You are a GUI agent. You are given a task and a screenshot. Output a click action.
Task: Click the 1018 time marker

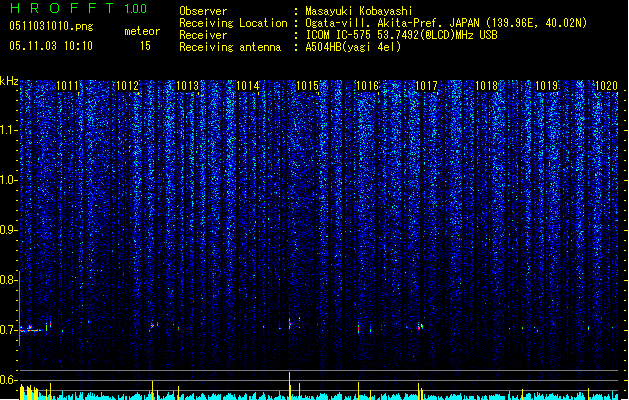487,86
